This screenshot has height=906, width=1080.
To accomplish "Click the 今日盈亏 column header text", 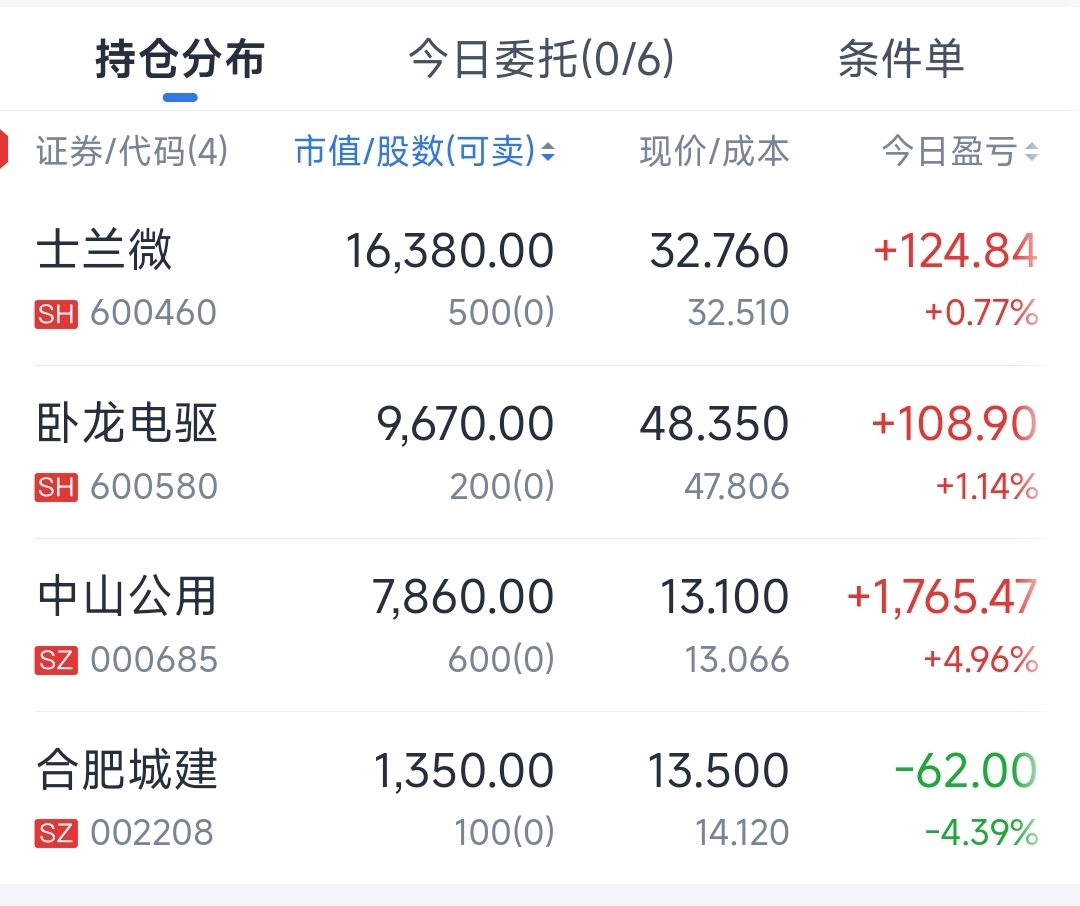I will pos(948,152).
